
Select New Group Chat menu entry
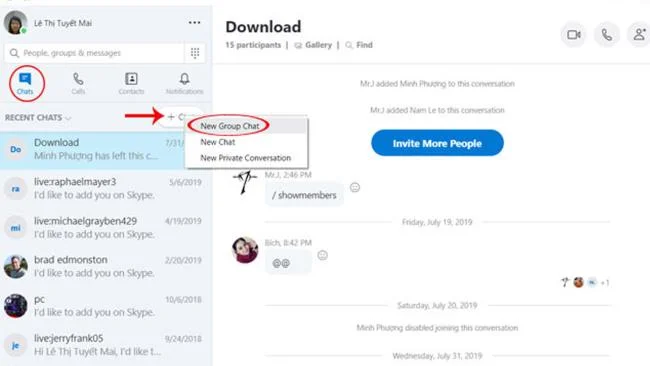(x=230, y=126)
